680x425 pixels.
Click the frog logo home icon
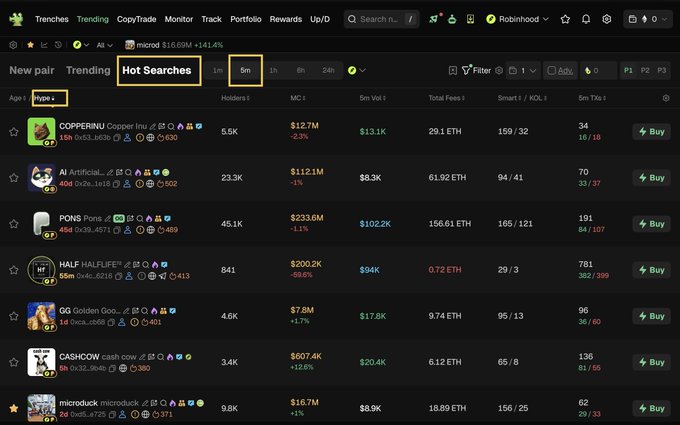(16, 19)
